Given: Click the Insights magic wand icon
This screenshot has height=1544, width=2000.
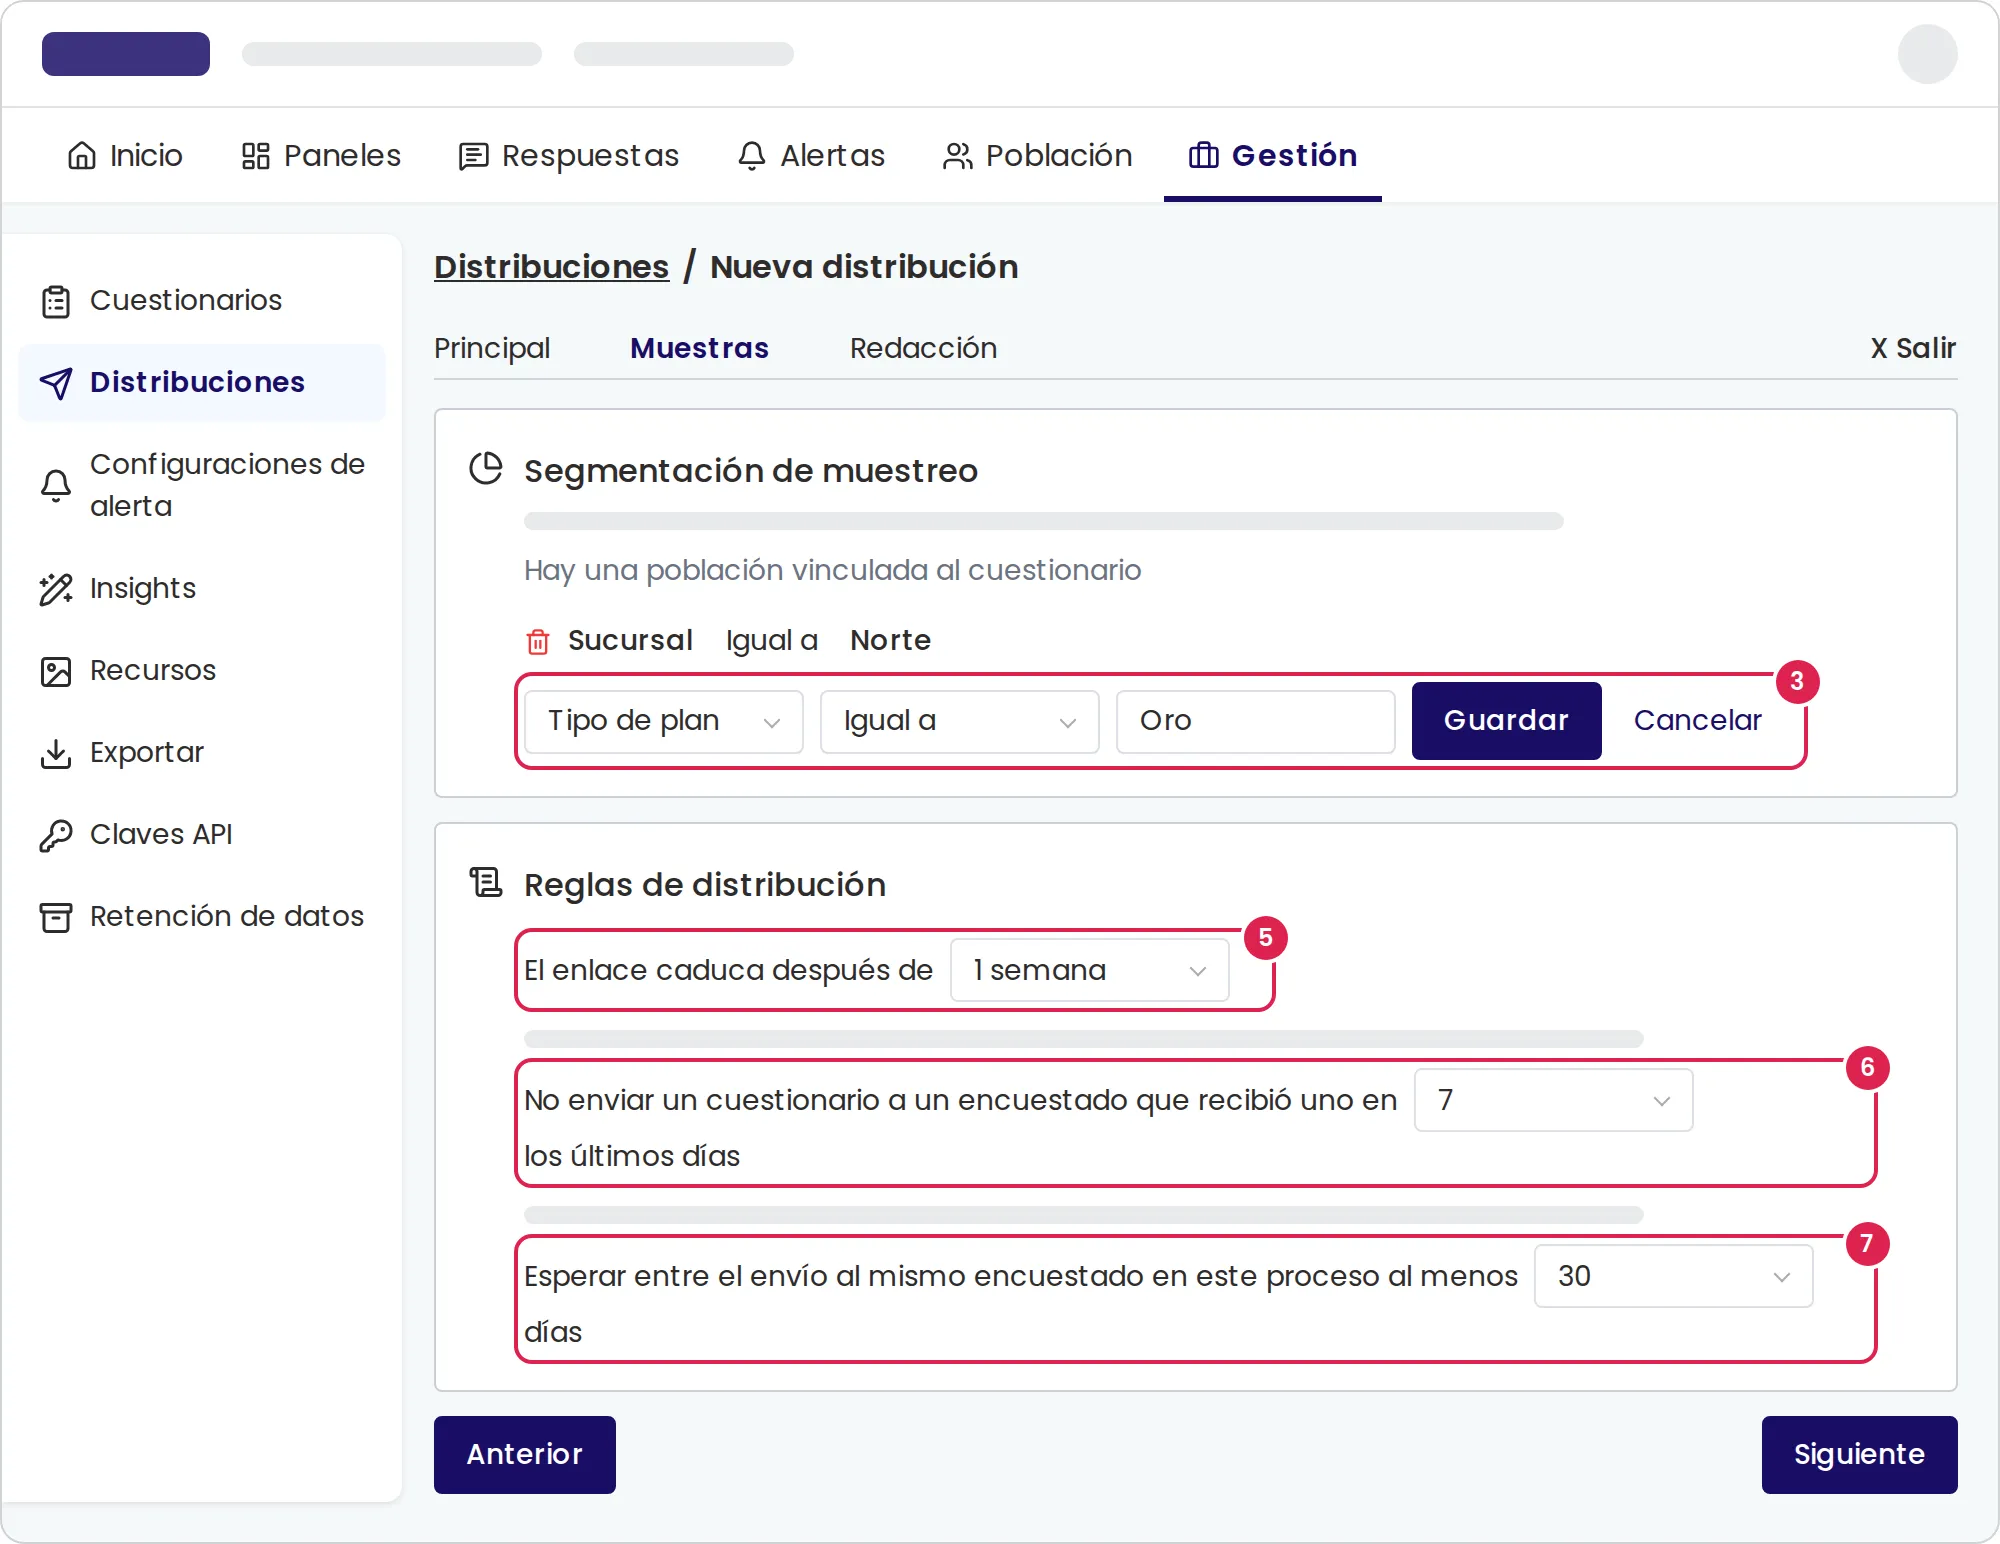Looking at the screenshot, I should 56,589.
